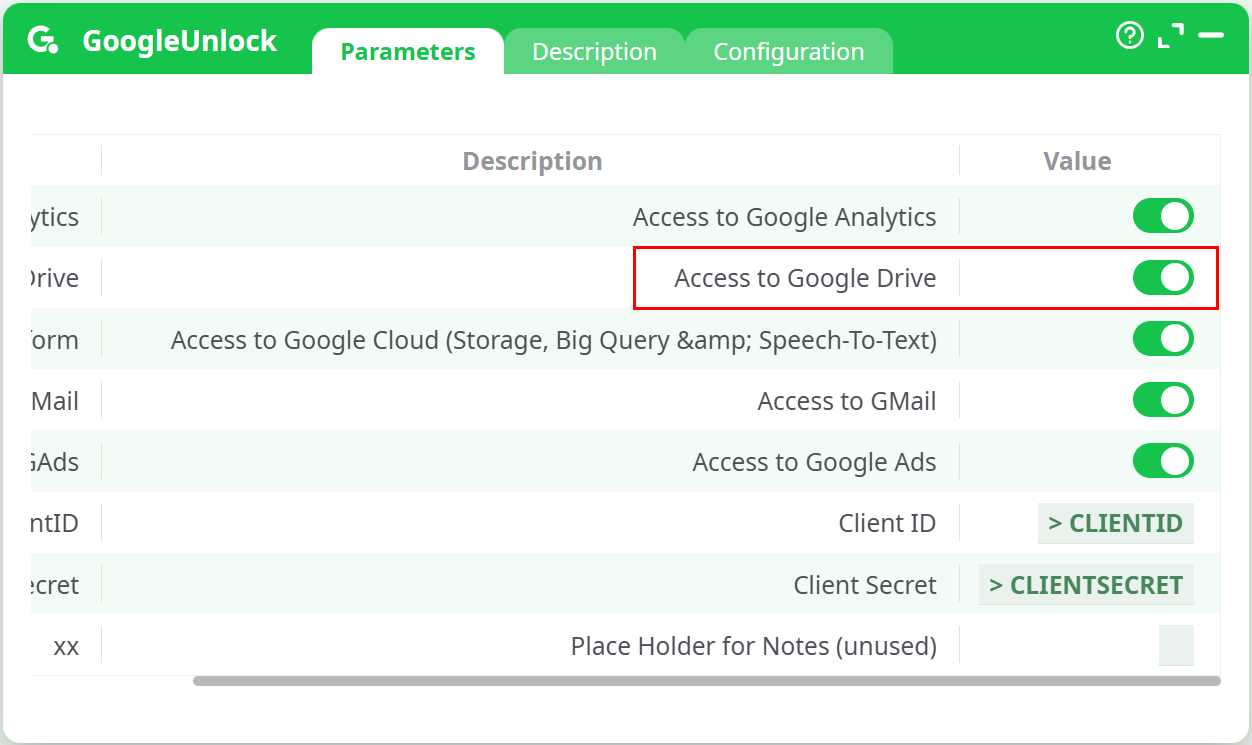This screenshot has width=1252, height=745.
Task: Click the Description column header
Action: click(x=532, y=161)
